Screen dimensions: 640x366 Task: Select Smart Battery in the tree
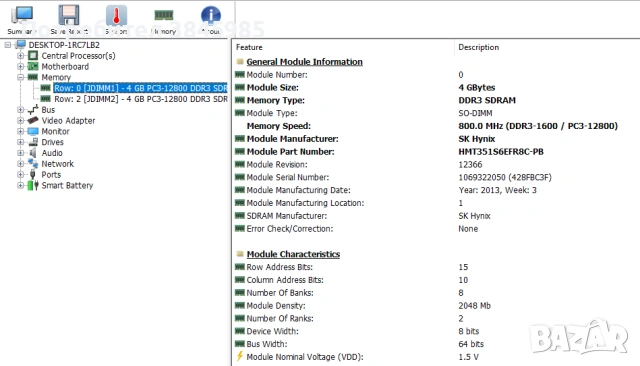click(x=67, y=185)
